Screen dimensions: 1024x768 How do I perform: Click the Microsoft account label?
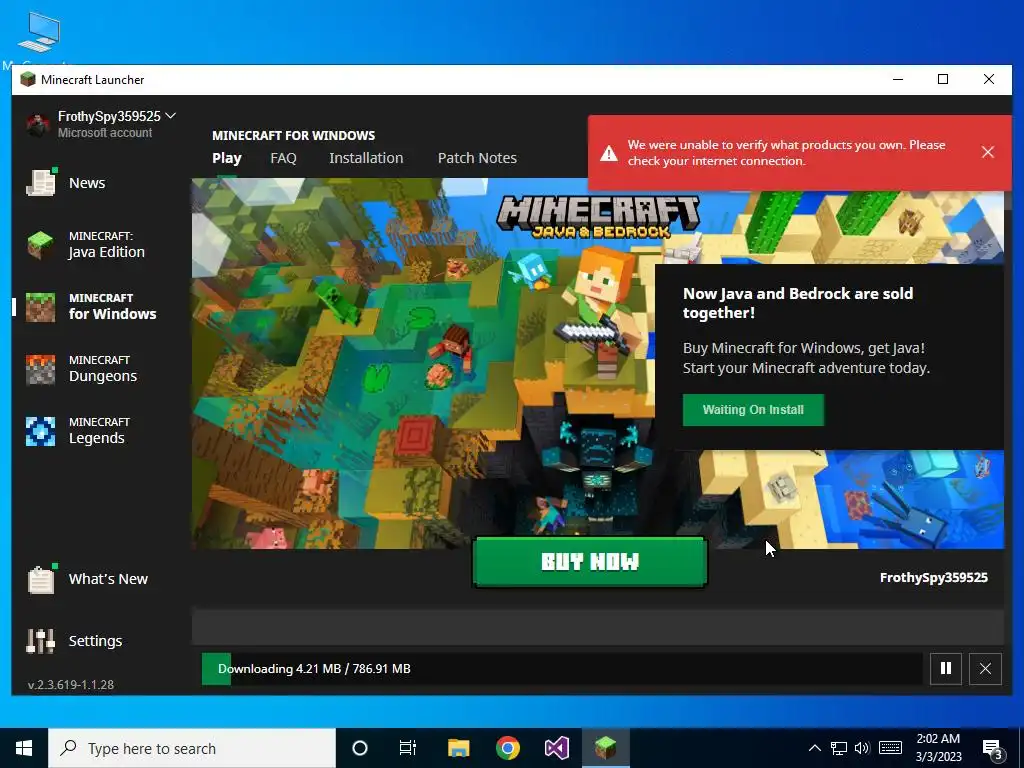click(104, 133)
